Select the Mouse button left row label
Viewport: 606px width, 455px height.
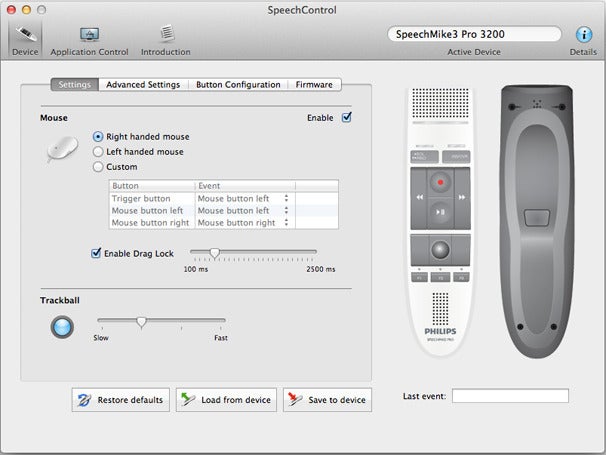tap(147, 211)
